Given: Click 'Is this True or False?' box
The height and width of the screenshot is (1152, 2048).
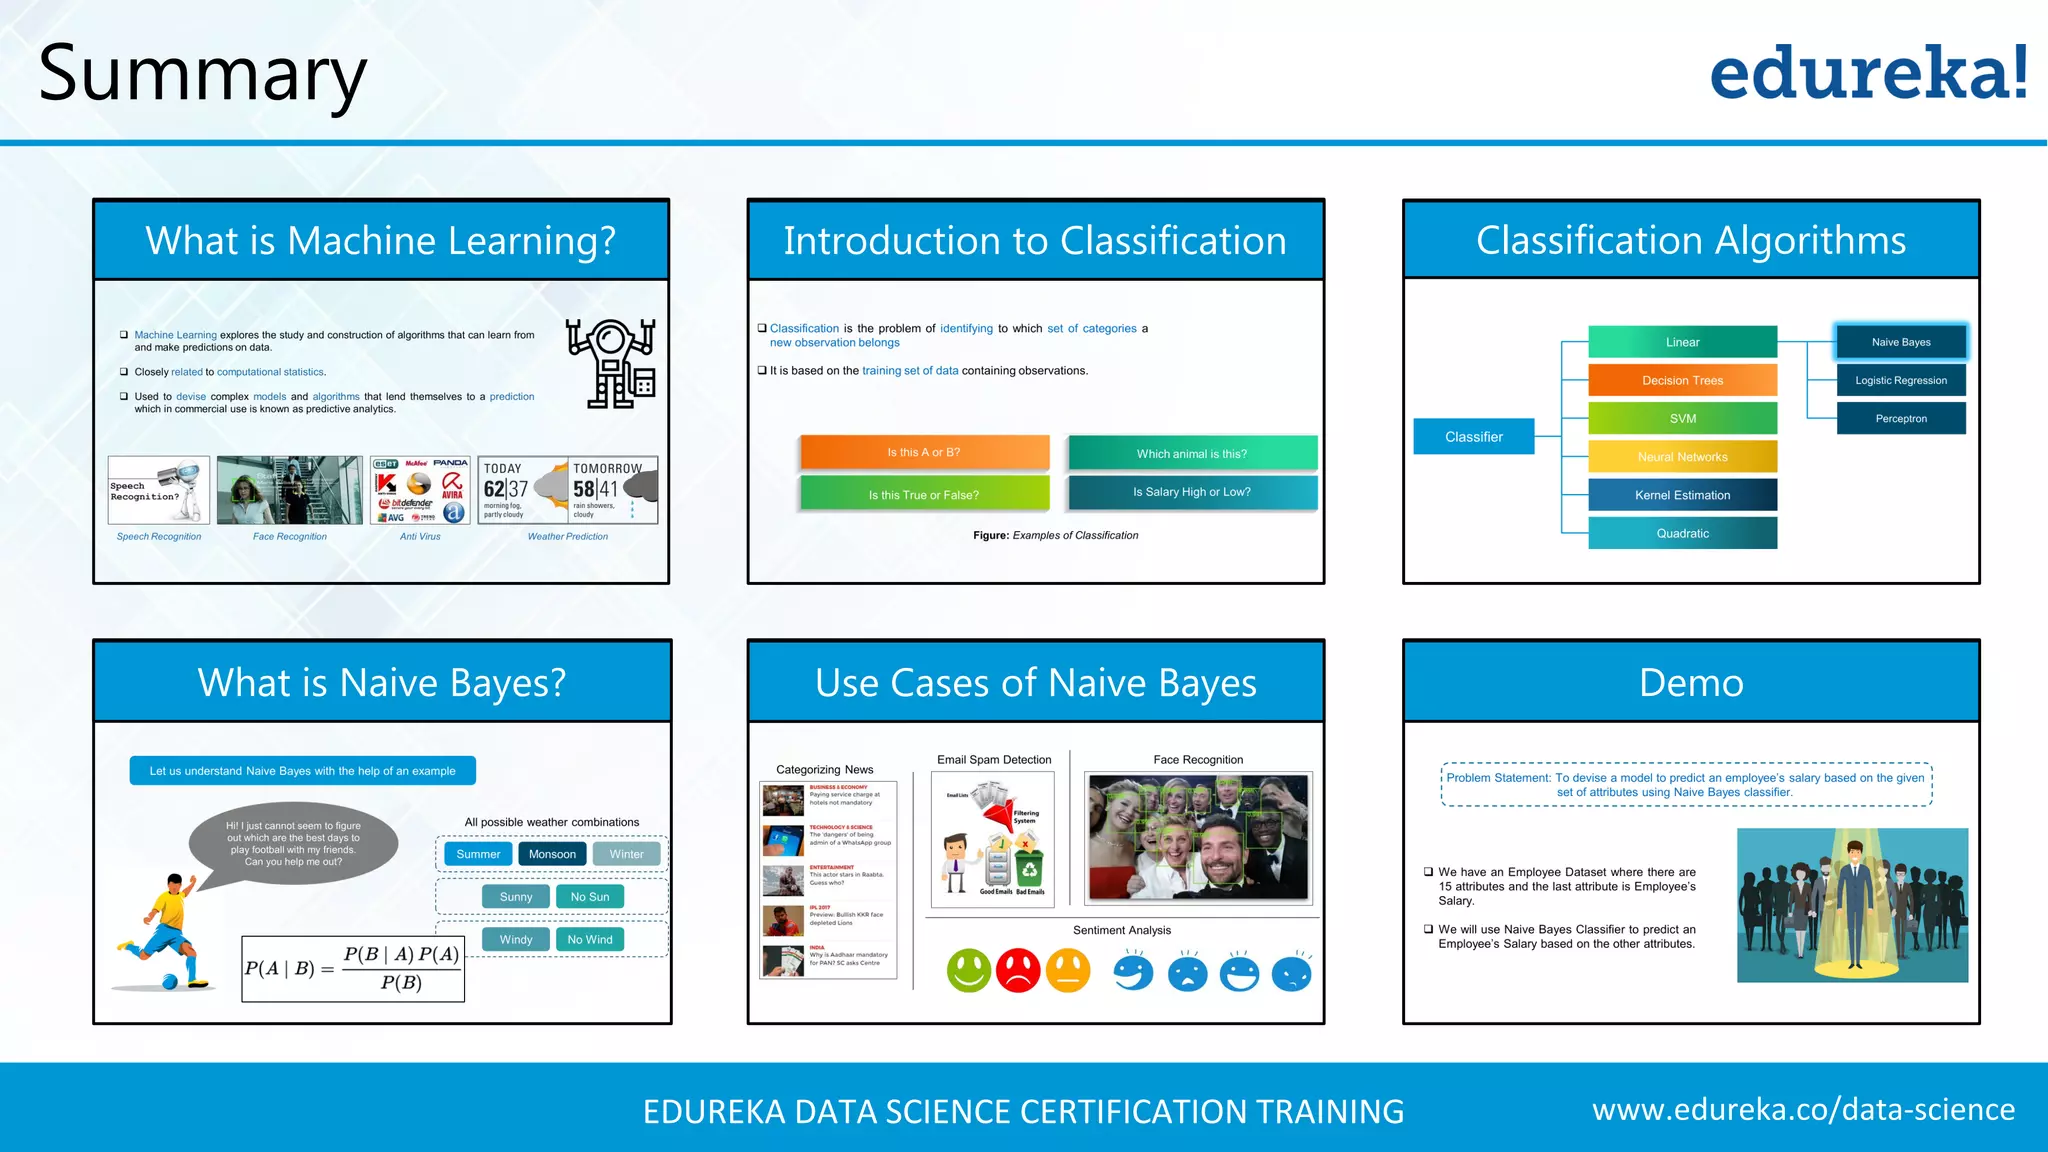Looking at the screenshot, I should point(924,495).
